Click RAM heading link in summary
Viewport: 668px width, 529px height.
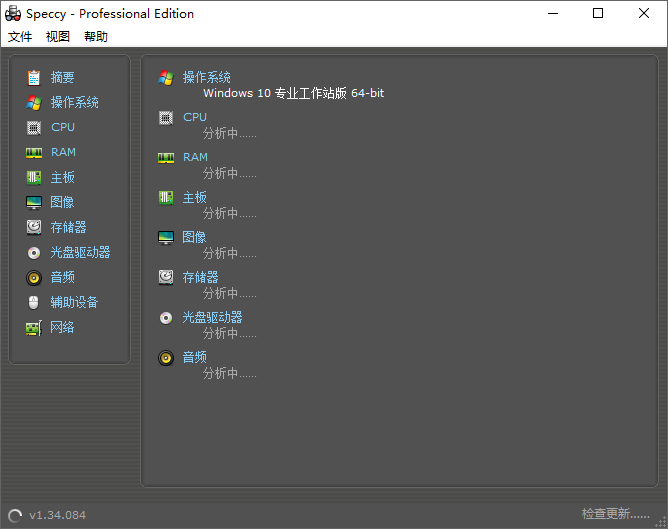(196, 157)
